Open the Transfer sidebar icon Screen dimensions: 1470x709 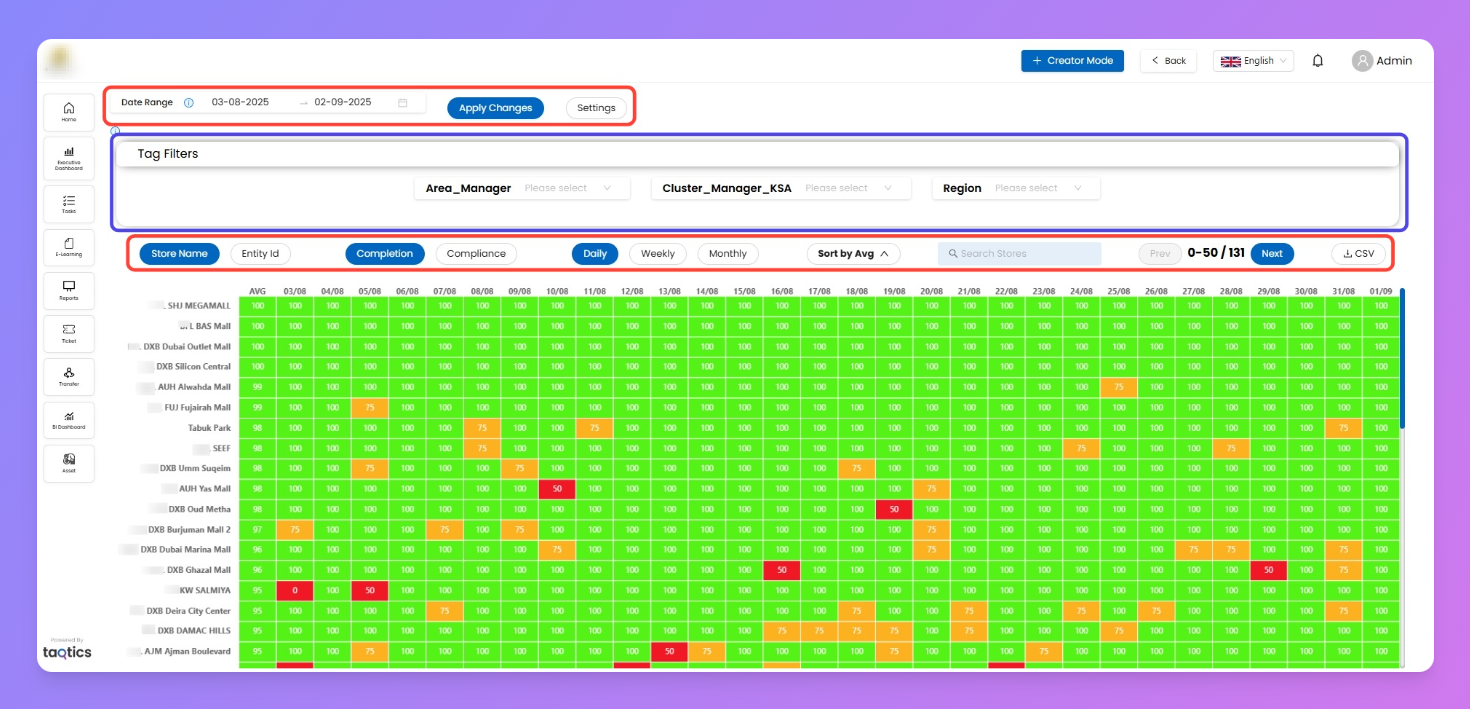tap(69, 376)
